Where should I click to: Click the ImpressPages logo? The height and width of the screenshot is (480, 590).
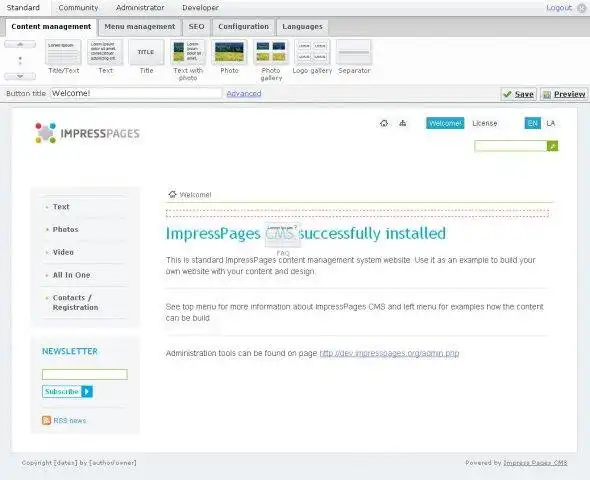[87, 133]
